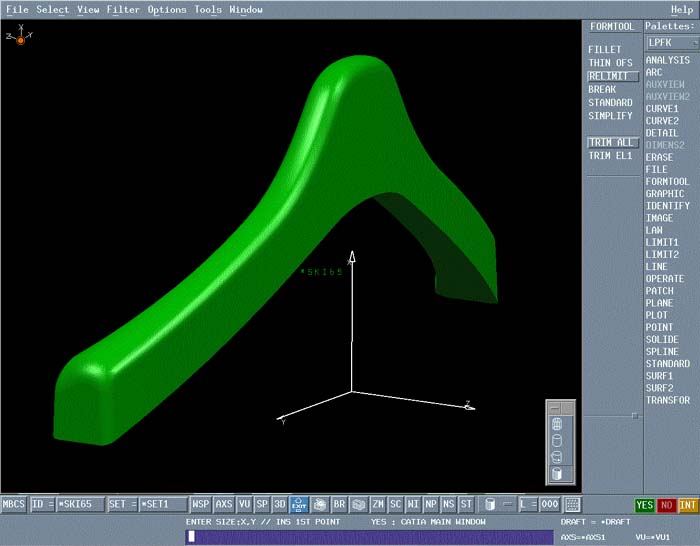Screen dimensions: 700x546
Task: Choose FILLET from the FORMTOOL options
Action: click(605, 50)
